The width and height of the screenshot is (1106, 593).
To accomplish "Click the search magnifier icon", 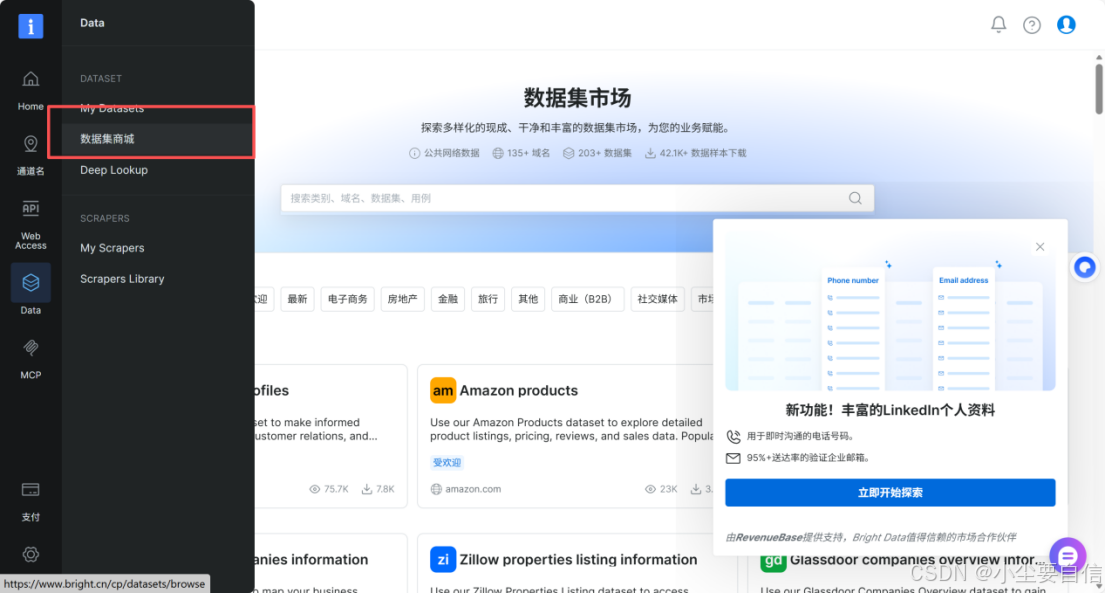I will [855, 198].
